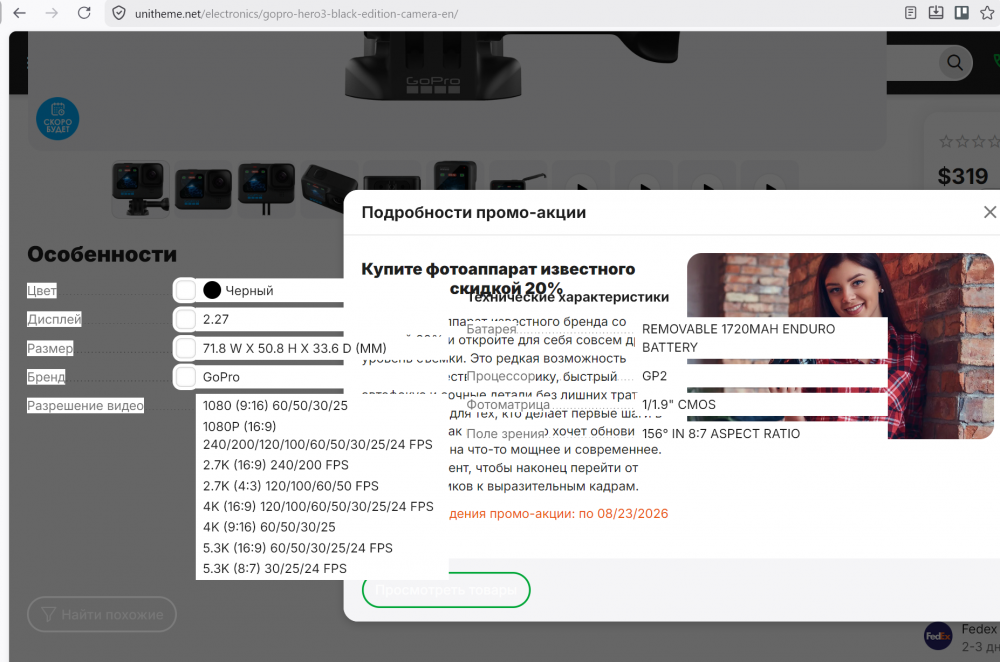Open the first GoPro gallery thumbnail
Viewport: 1000px width, 662px height.
click(141, 187)
